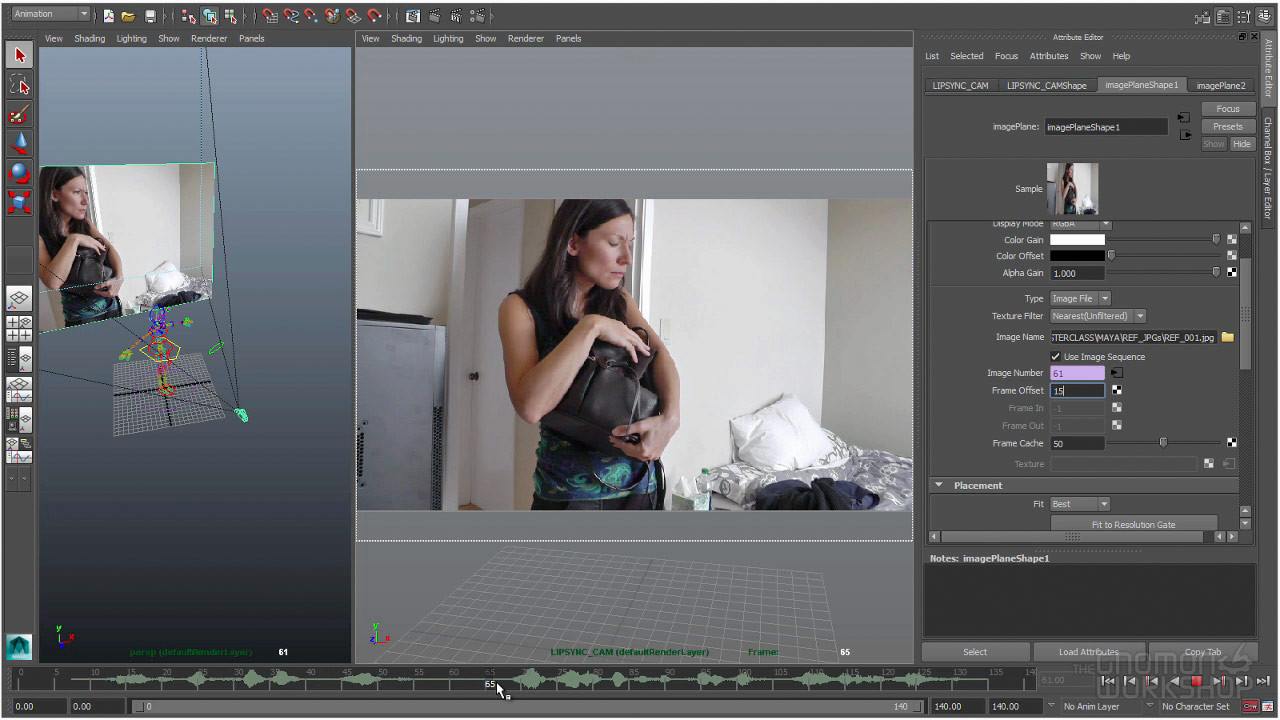
Task: Uncheck Use Image Sequence checkbox
Action: [x=1056, y=357]
